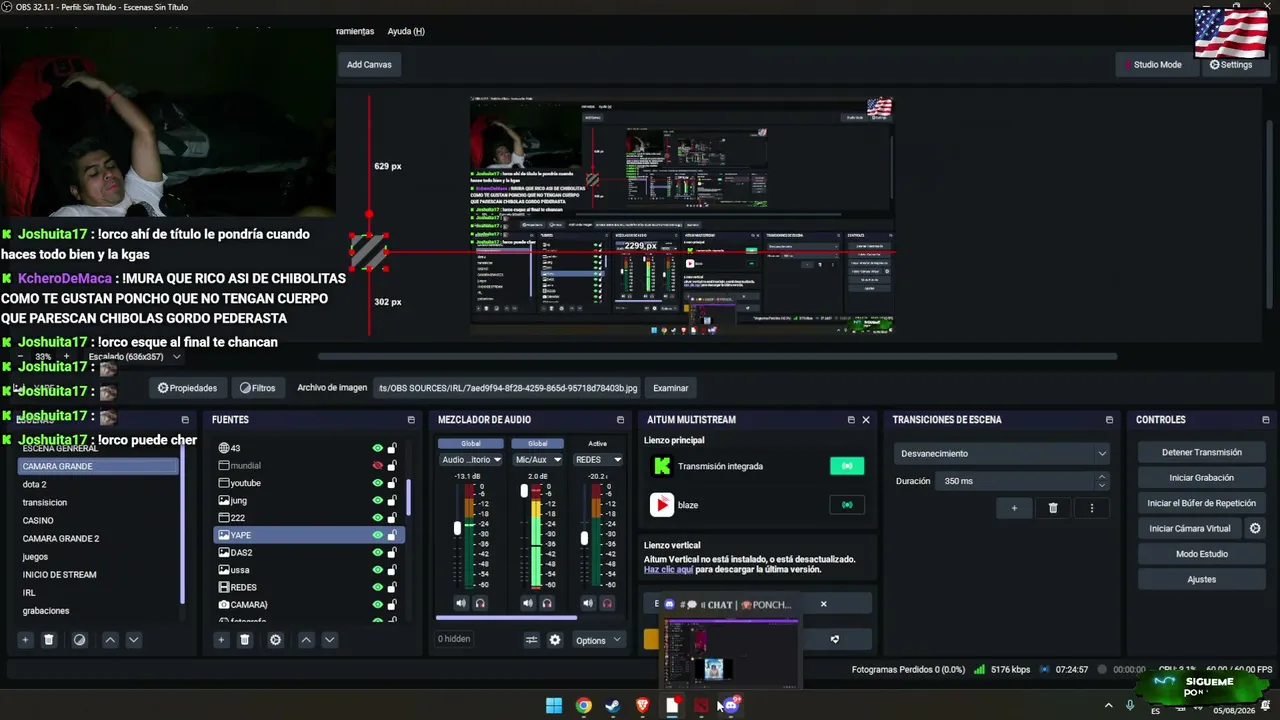
Task: Open the audio mixer layout sliders icon
Action: point(532,640)
